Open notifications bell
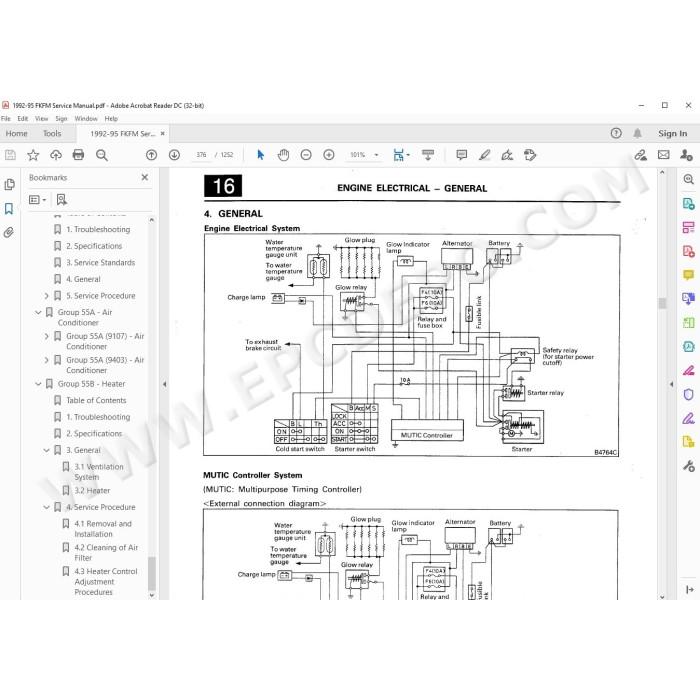700x700 pixels. point(638,133)
